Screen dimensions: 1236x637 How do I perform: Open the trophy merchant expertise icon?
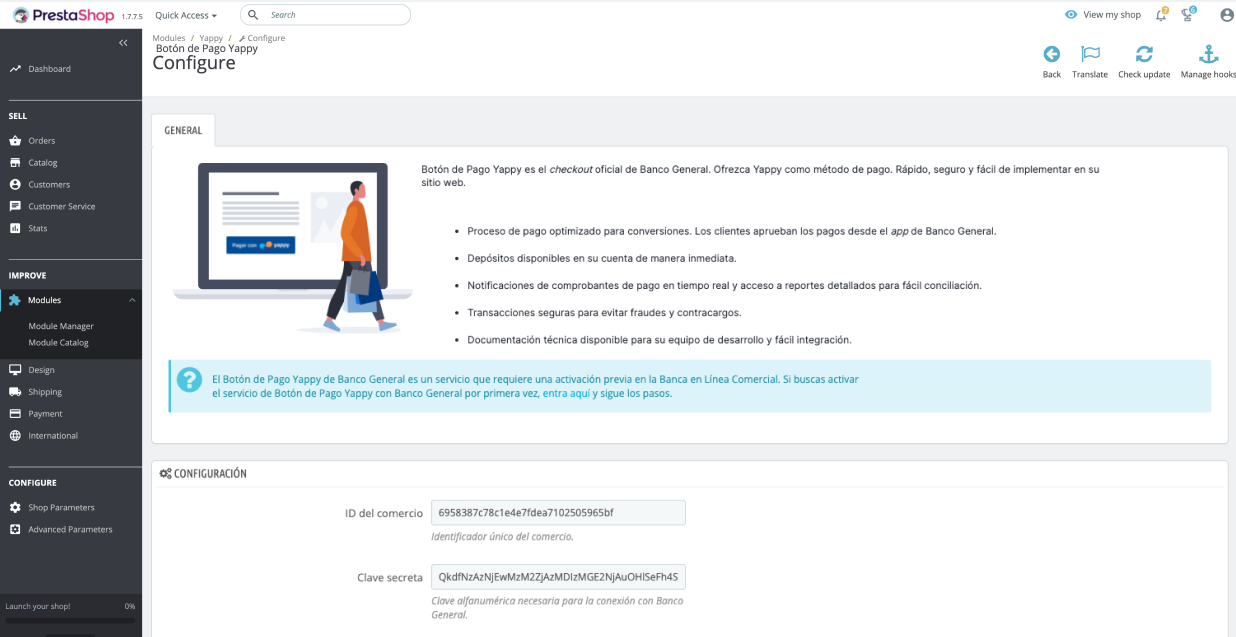[1188, 15]
